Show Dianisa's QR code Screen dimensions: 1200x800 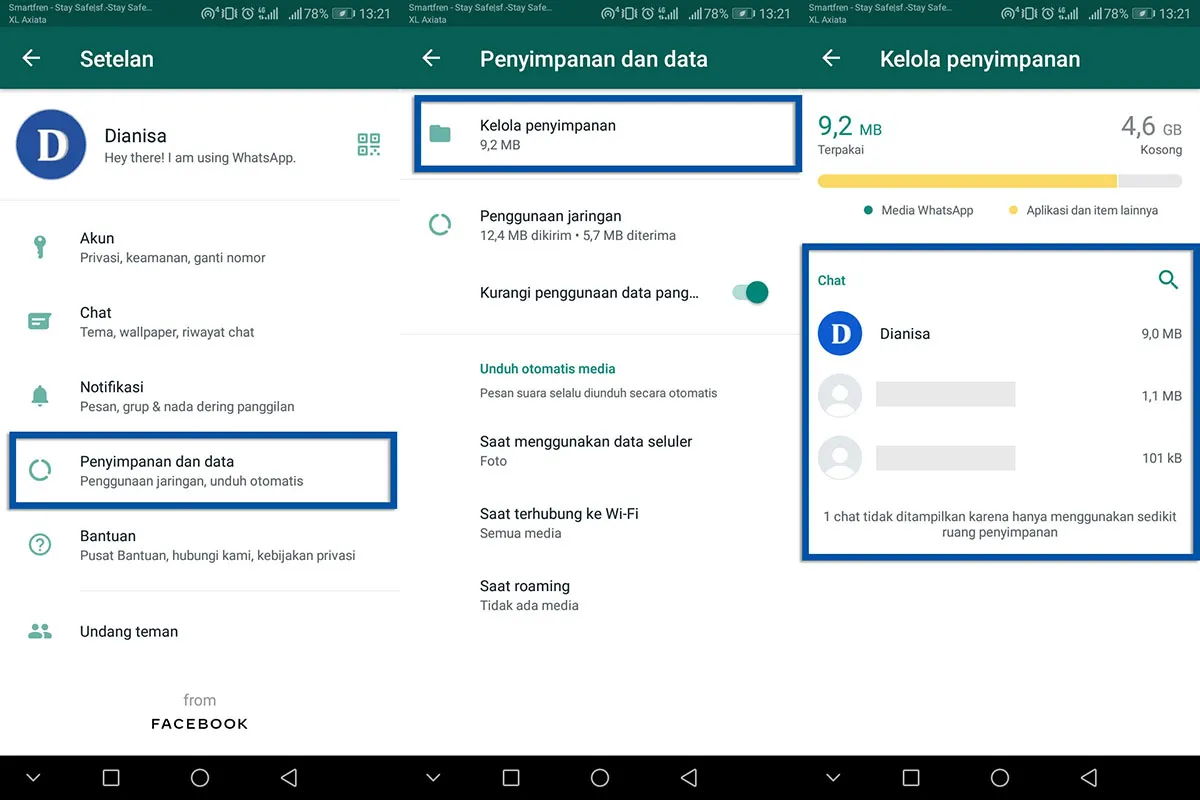tap(369, 144)
